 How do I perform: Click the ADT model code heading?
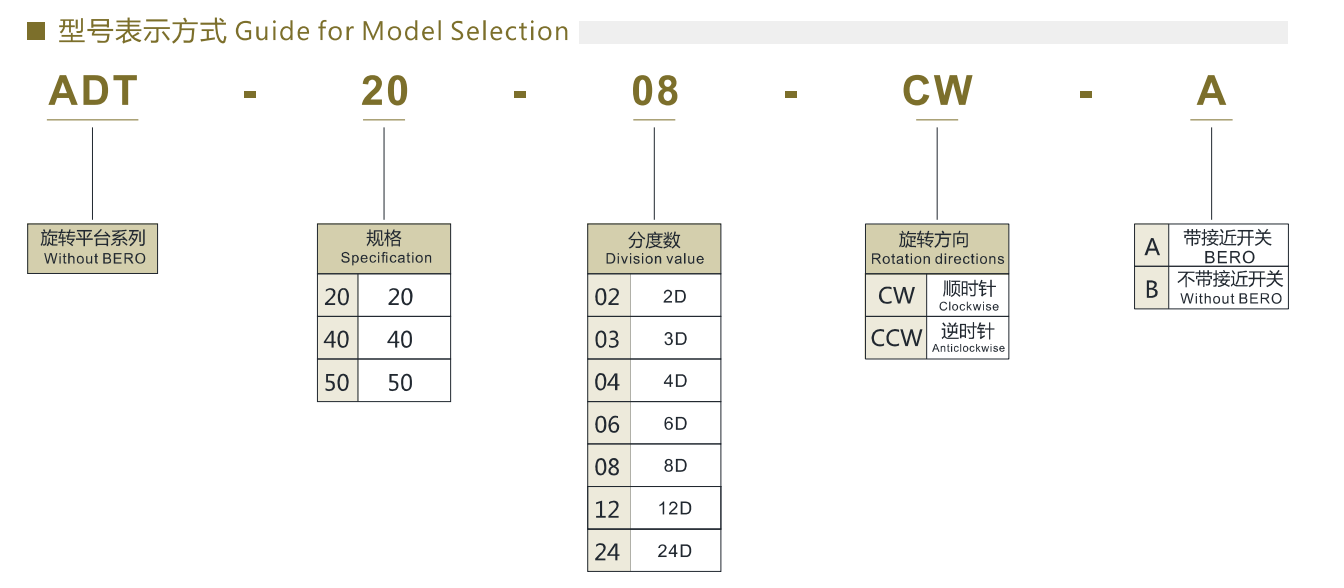pyautogui.click(x=93, y=92)
